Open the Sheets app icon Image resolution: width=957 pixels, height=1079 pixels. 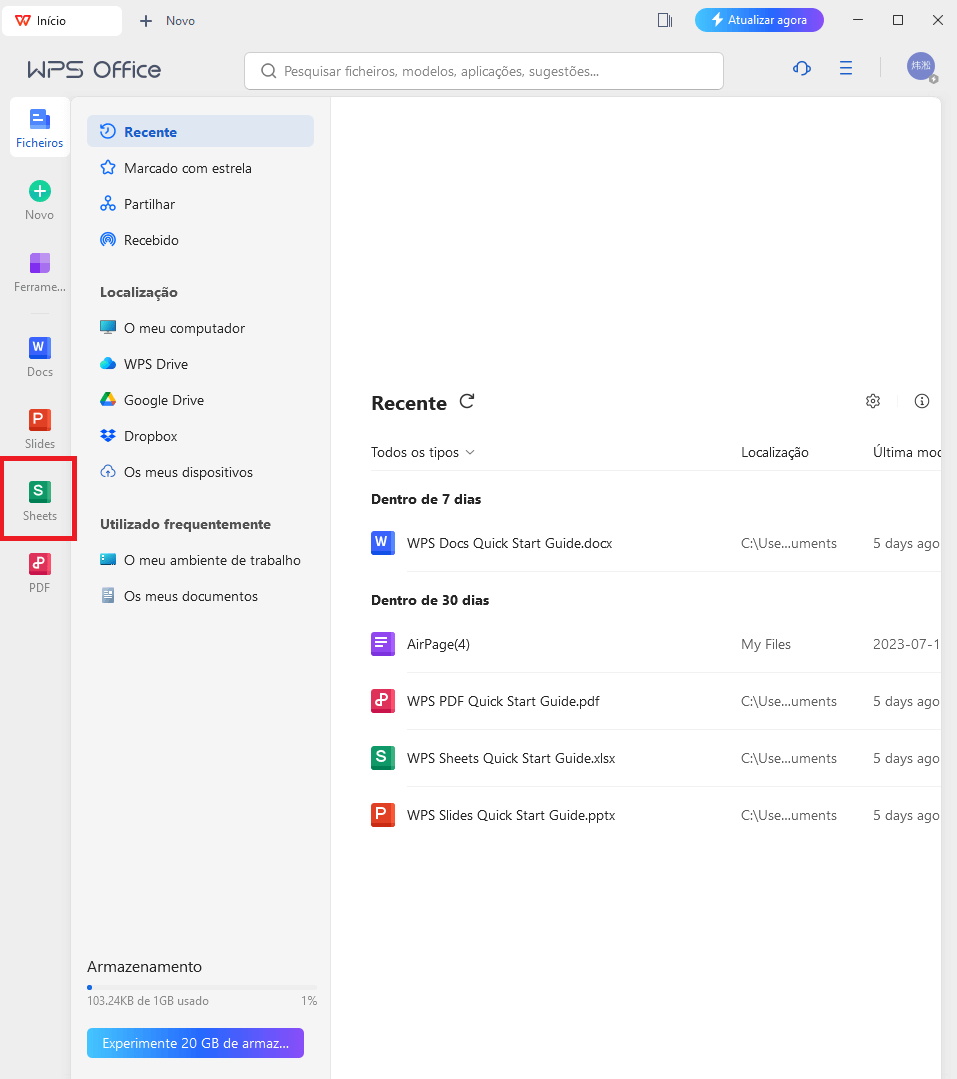(39, 491)
